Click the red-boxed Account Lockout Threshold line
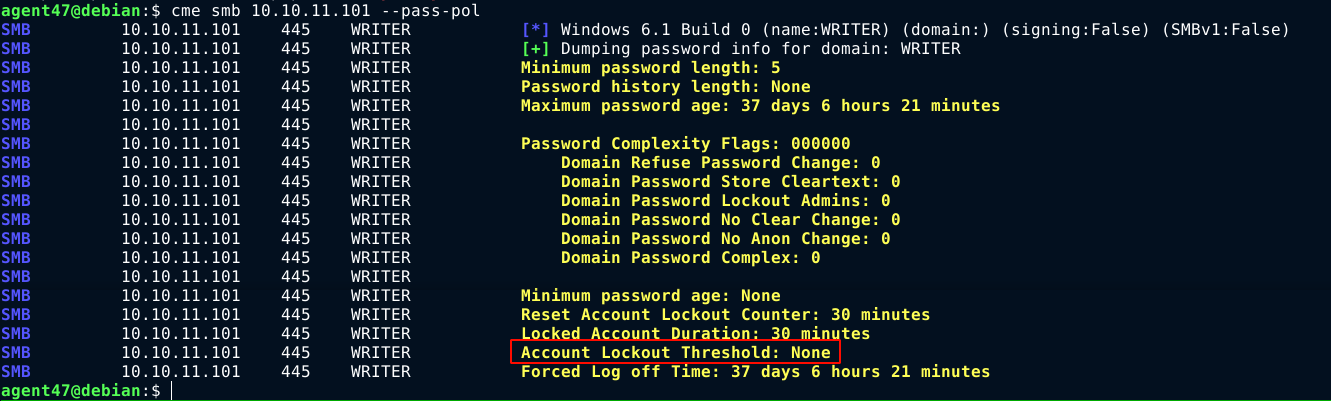1331x401 pixels. click(675, 353)
